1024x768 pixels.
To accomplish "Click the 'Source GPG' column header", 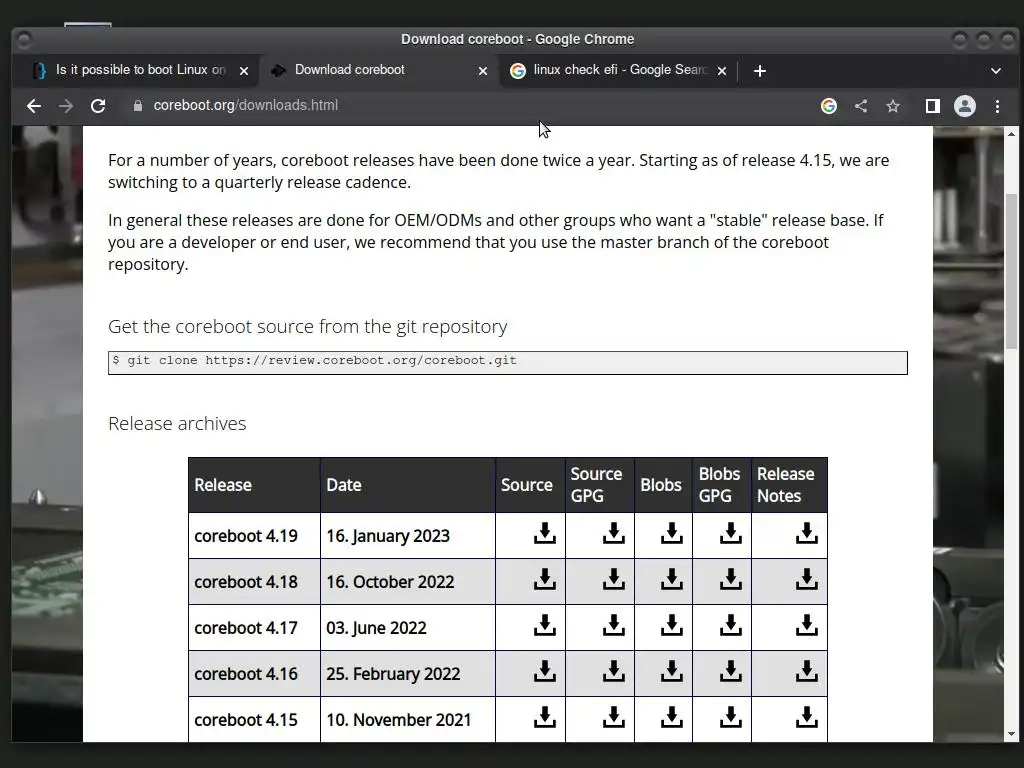I will pos(600,485).
